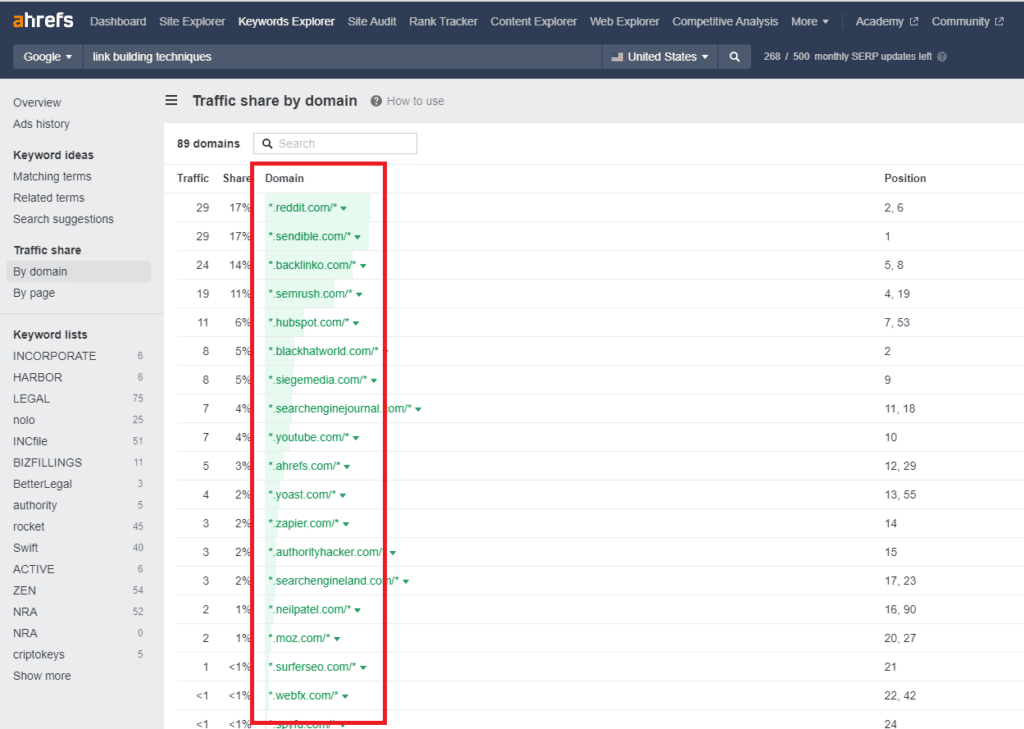Open Web Explorer in top navigation

point(624,22)
